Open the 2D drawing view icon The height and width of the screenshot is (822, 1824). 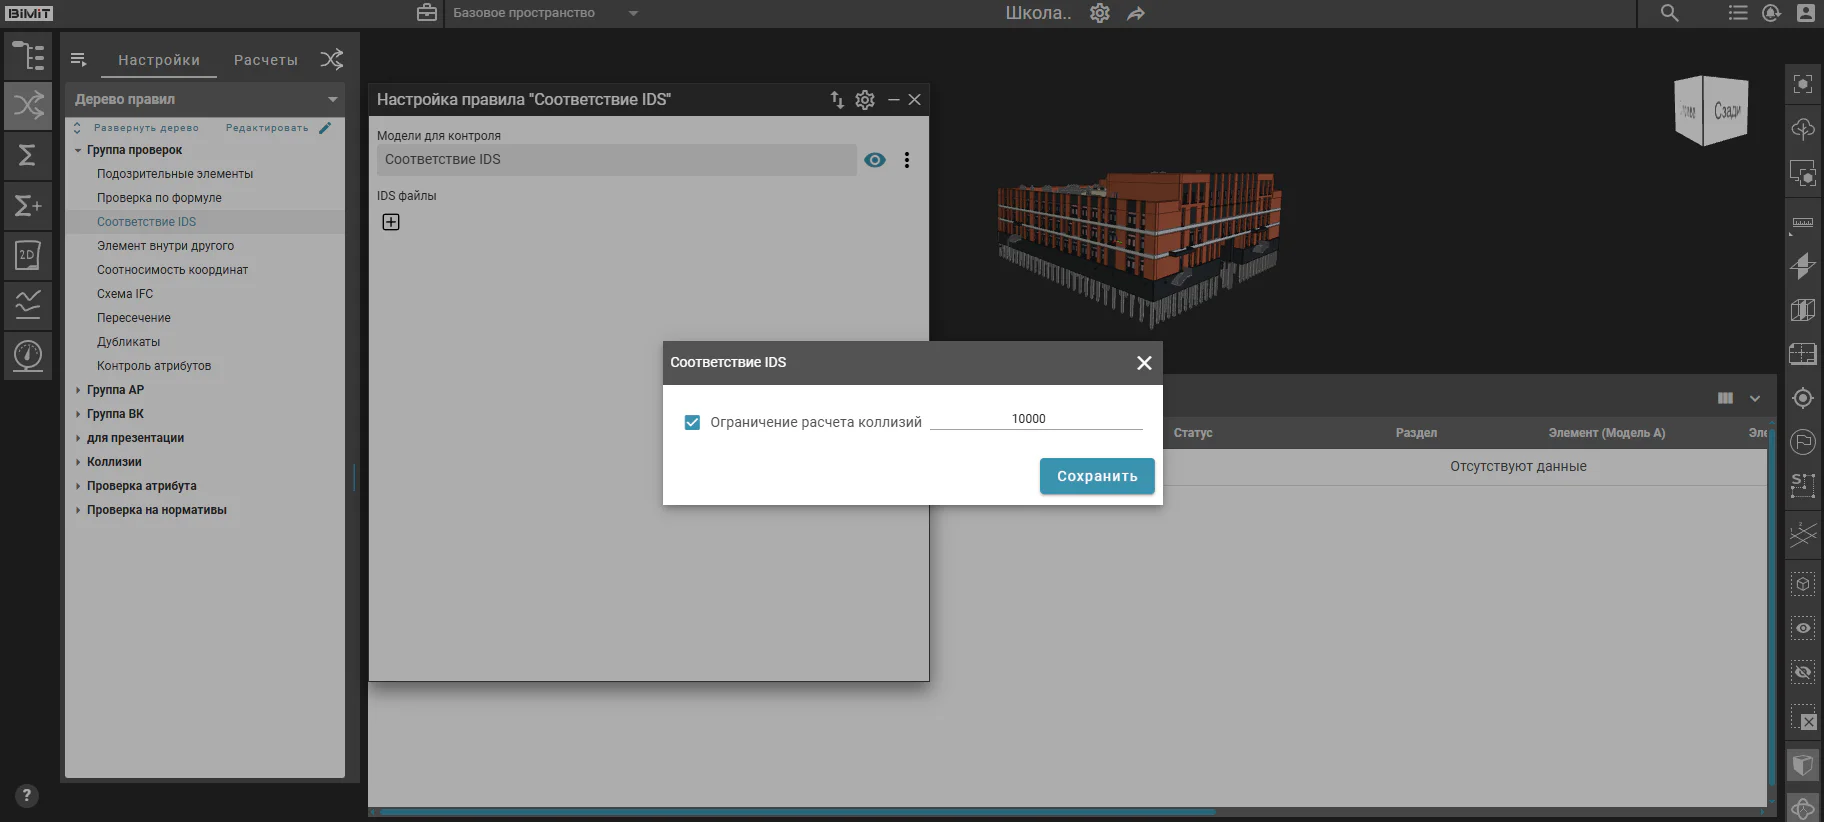pos(28,256)
